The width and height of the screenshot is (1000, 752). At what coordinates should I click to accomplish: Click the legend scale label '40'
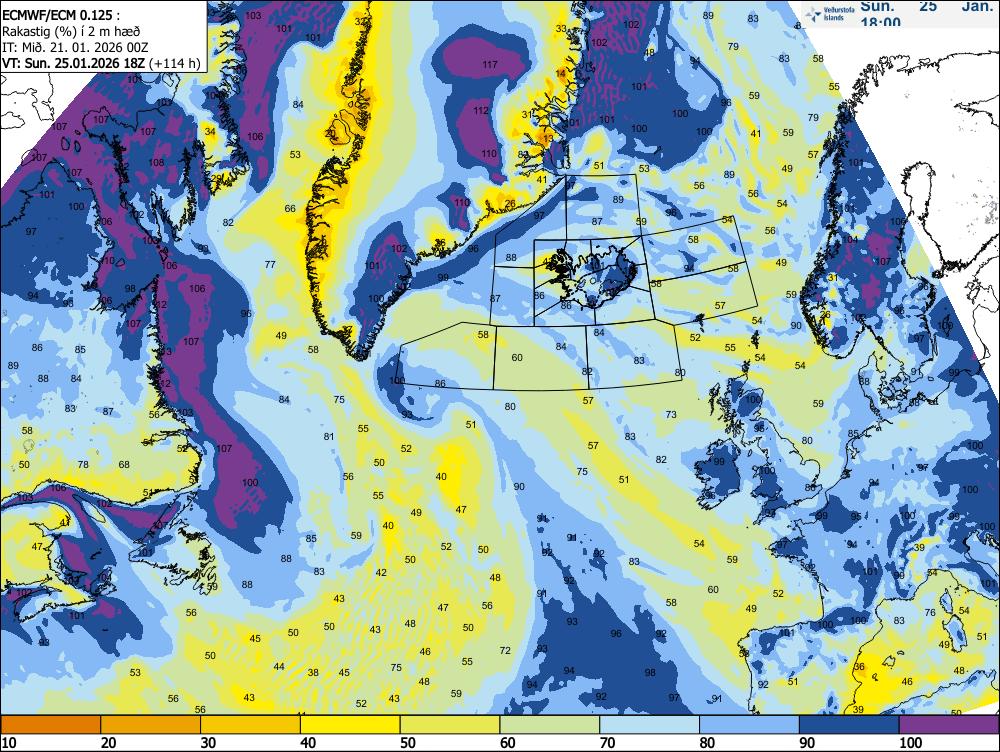308,742
